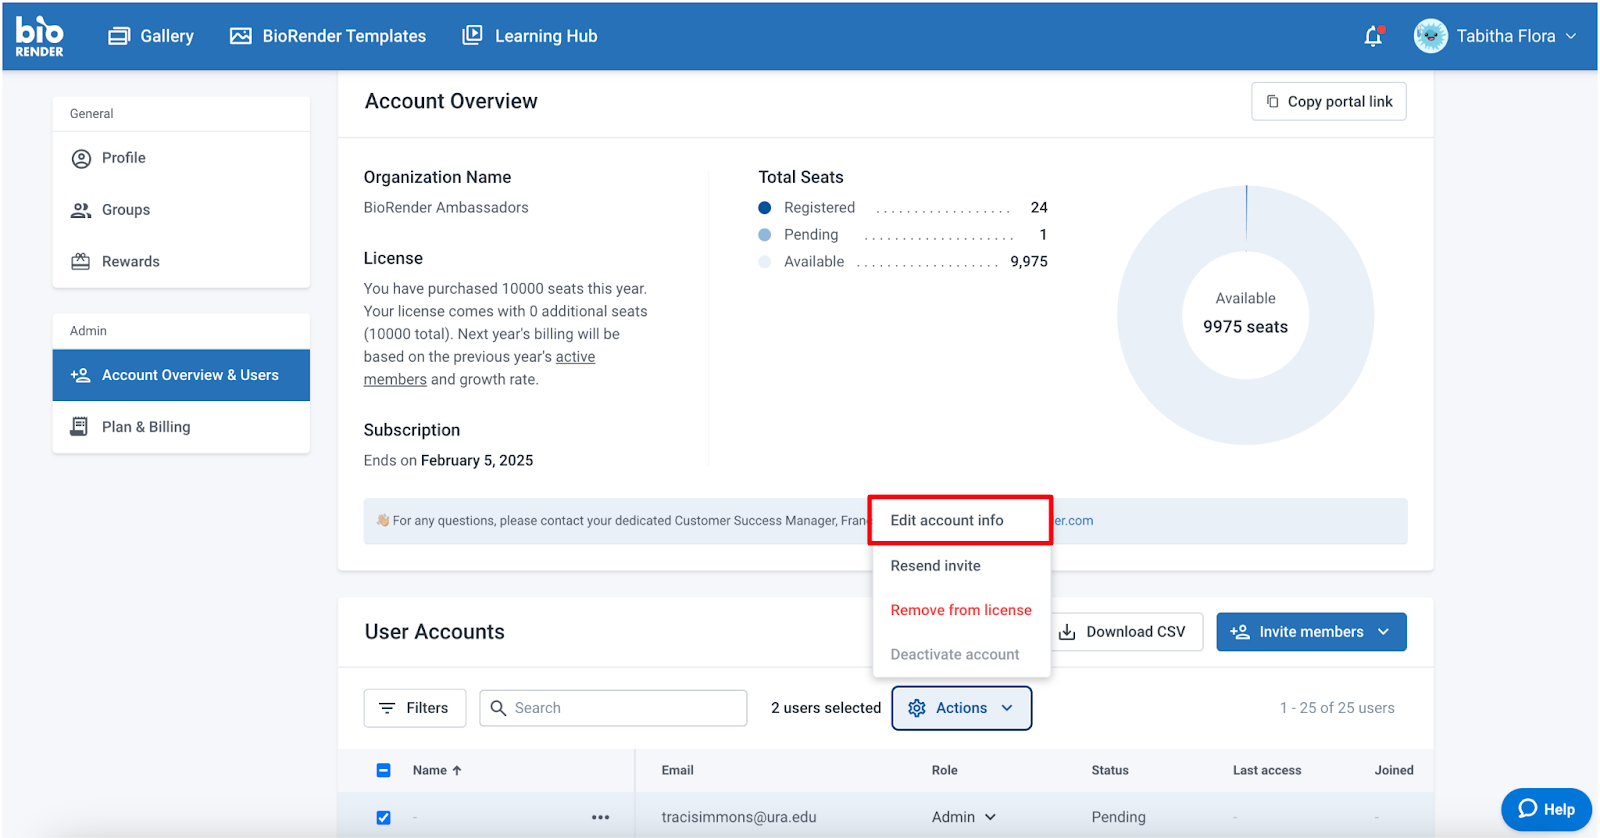Click Tabitha Flora's avatar image
The height and width of the screenshot is (838, 1600).
1431,36
